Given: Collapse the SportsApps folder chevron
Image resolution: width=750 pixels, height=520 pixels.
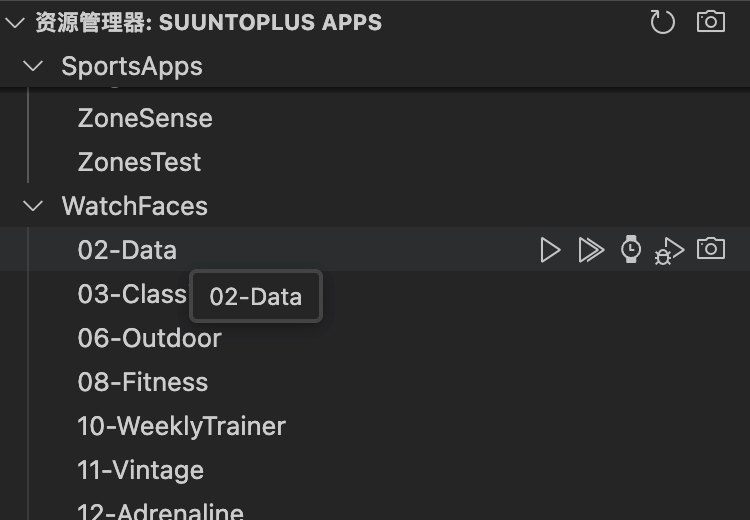Looking at the screenshot, I should coord(33,66).
